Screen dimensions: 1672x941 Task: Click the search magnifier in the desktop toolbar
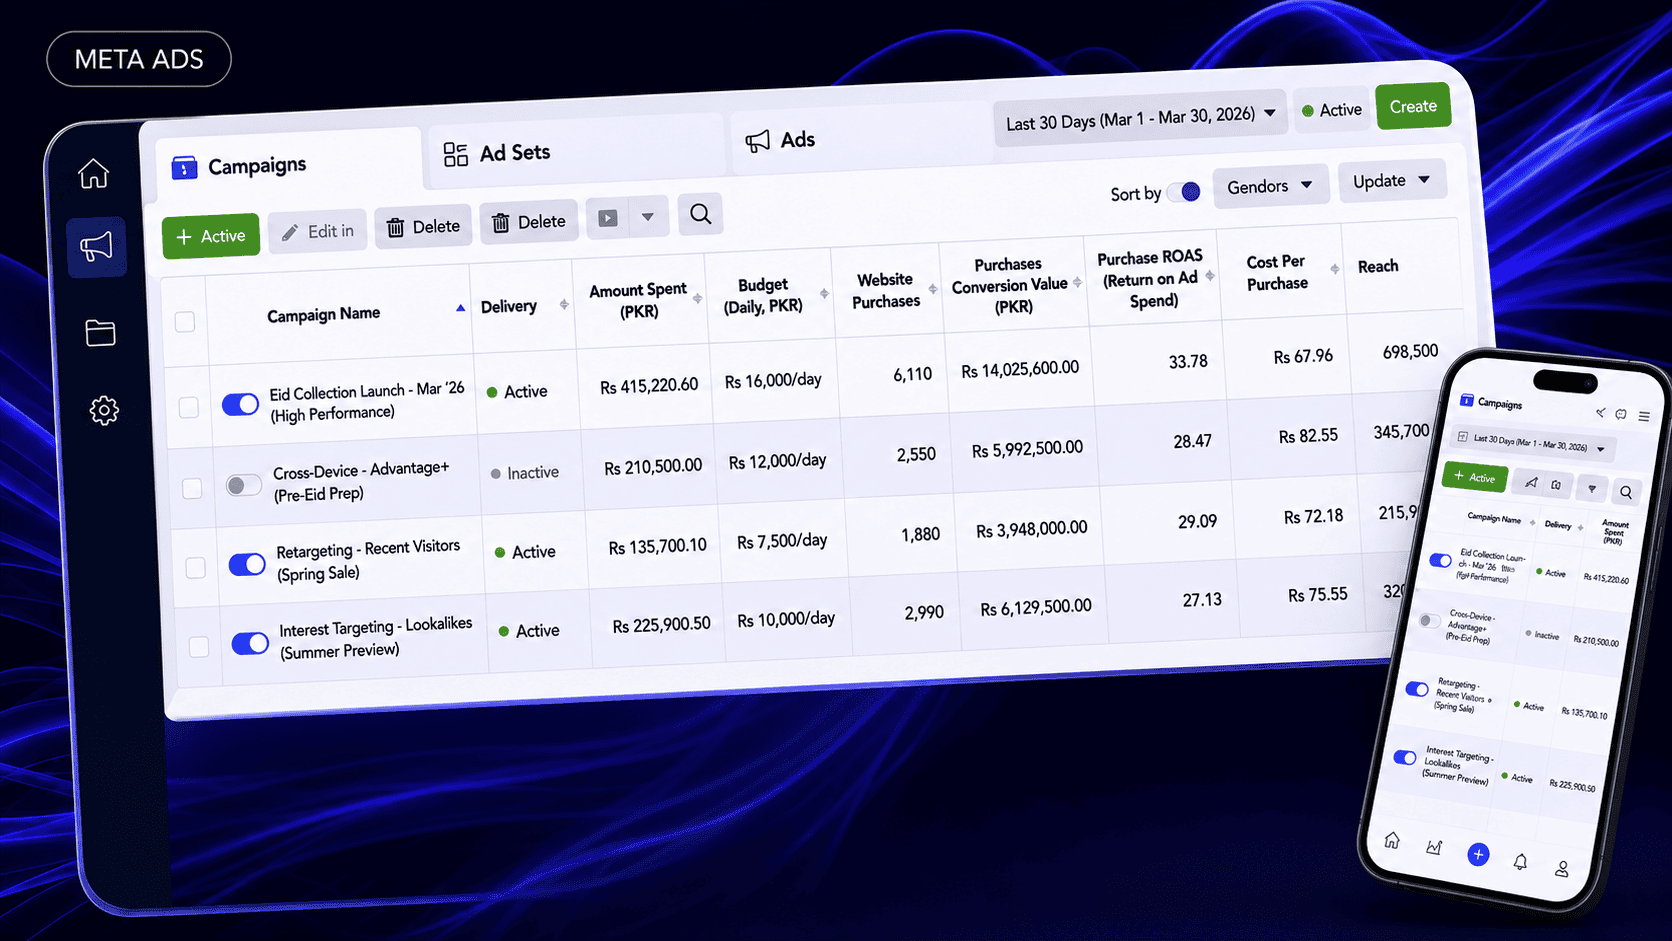coord(700,214)
